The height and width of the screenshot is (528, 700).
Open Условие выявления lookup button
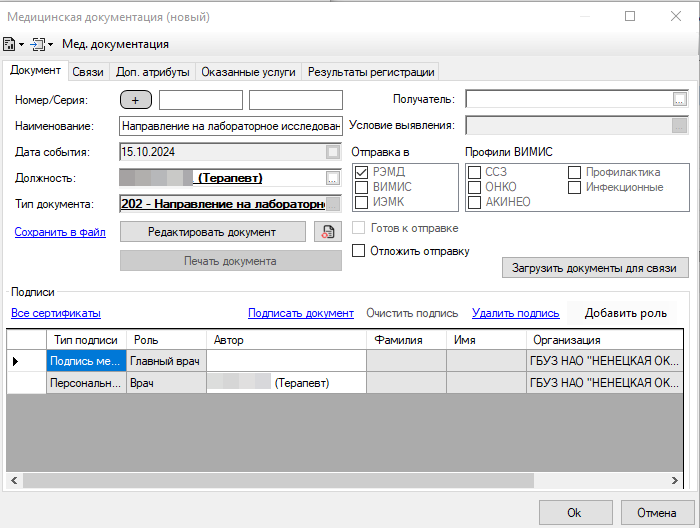679,125
